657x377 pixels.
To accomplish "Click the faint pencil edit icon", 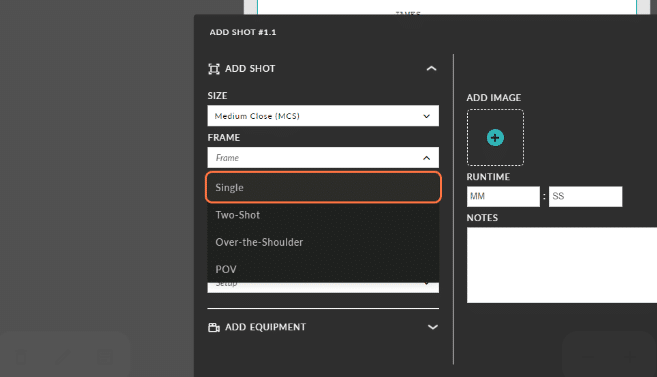I will [63, 357].
